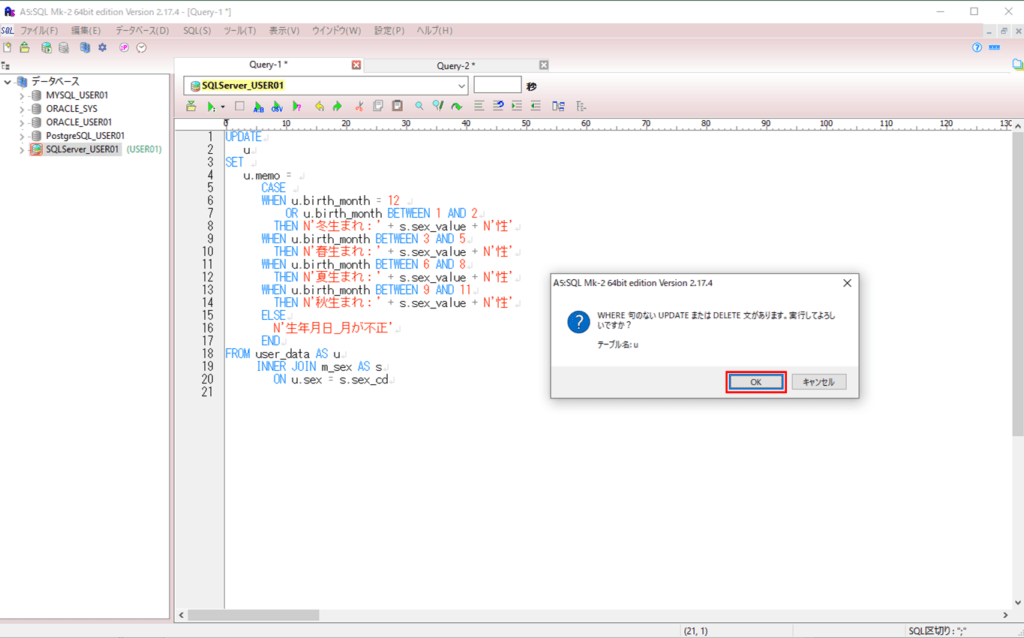Click the find magnifier icon
This screenshot has width=1024, height=638.
coord(419,106)
